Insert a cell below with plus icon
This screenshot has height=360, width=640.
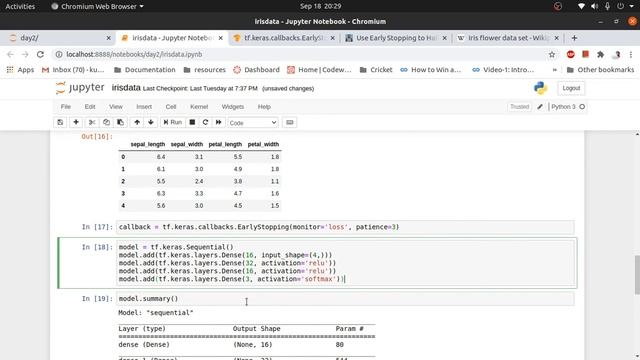pos(76,122)
